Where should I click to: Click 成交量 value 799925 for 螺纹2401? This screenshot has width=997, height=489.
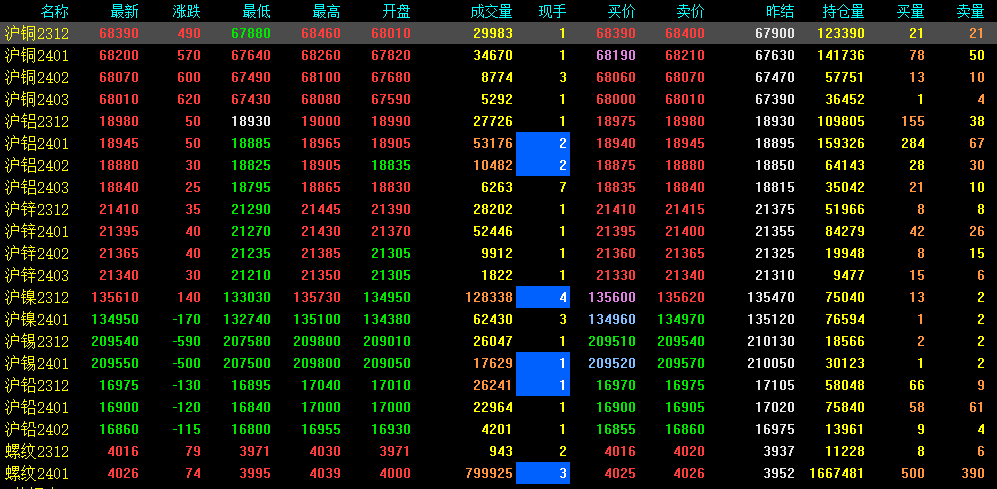(x=489, y=474)
